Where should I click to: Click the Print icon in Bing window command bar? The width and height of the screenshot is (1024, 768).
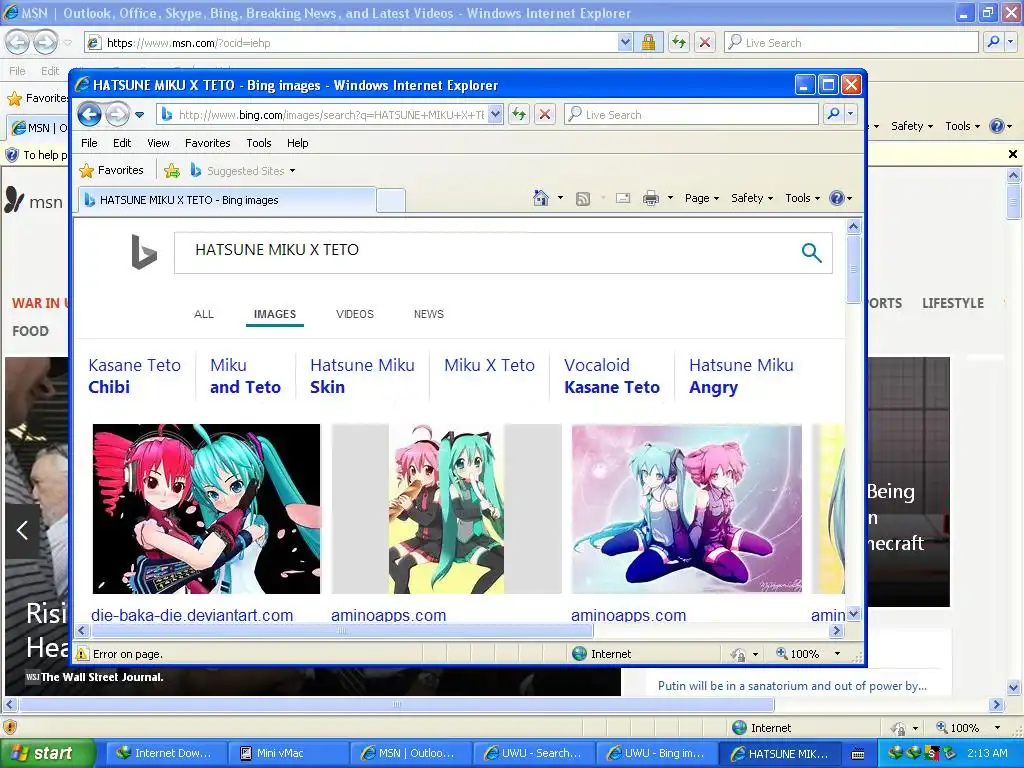pyautogui.click(x=651, y=198)
